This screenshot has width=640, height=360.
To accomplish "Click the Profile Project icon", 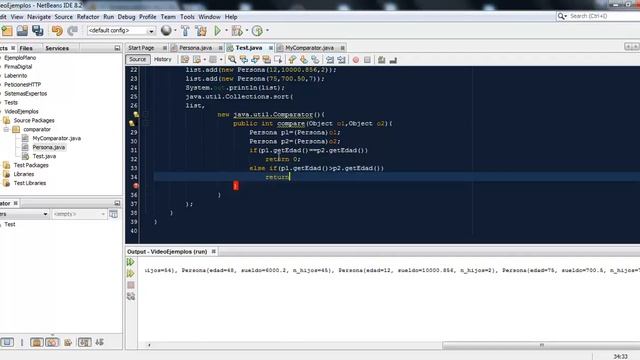I will click(257, 31).
